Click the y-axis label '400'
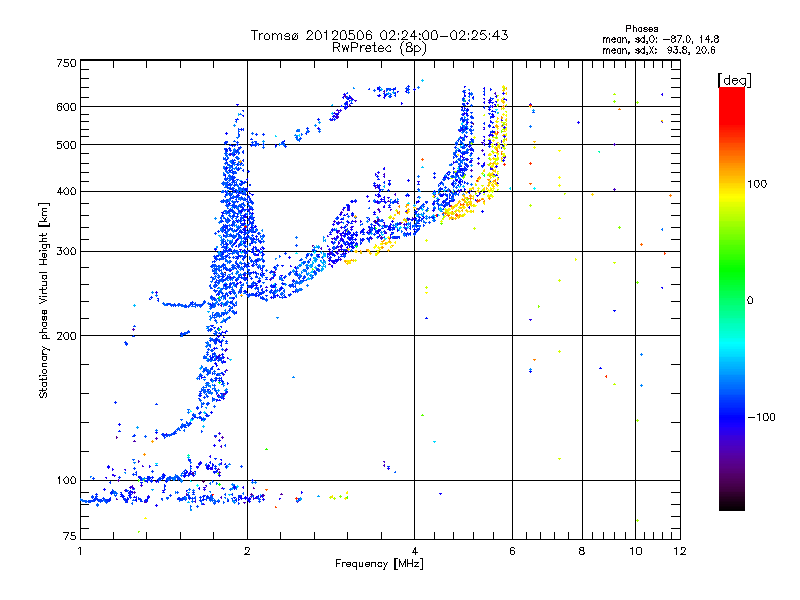The image size is (800, 600). 66,192
